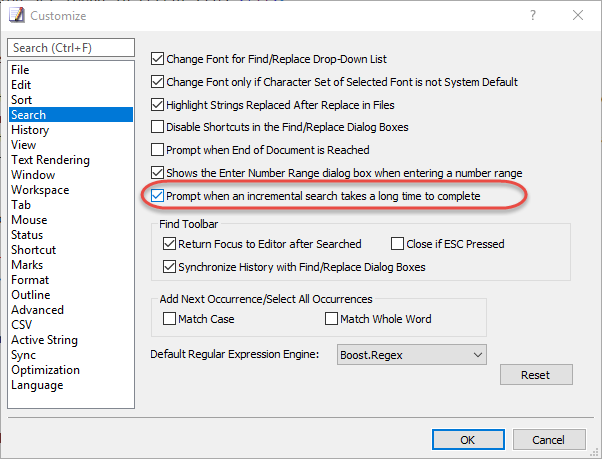The image size is (602, 459).
Task: Click the Customize dialog app icon
Action: (x=17, y=15)
